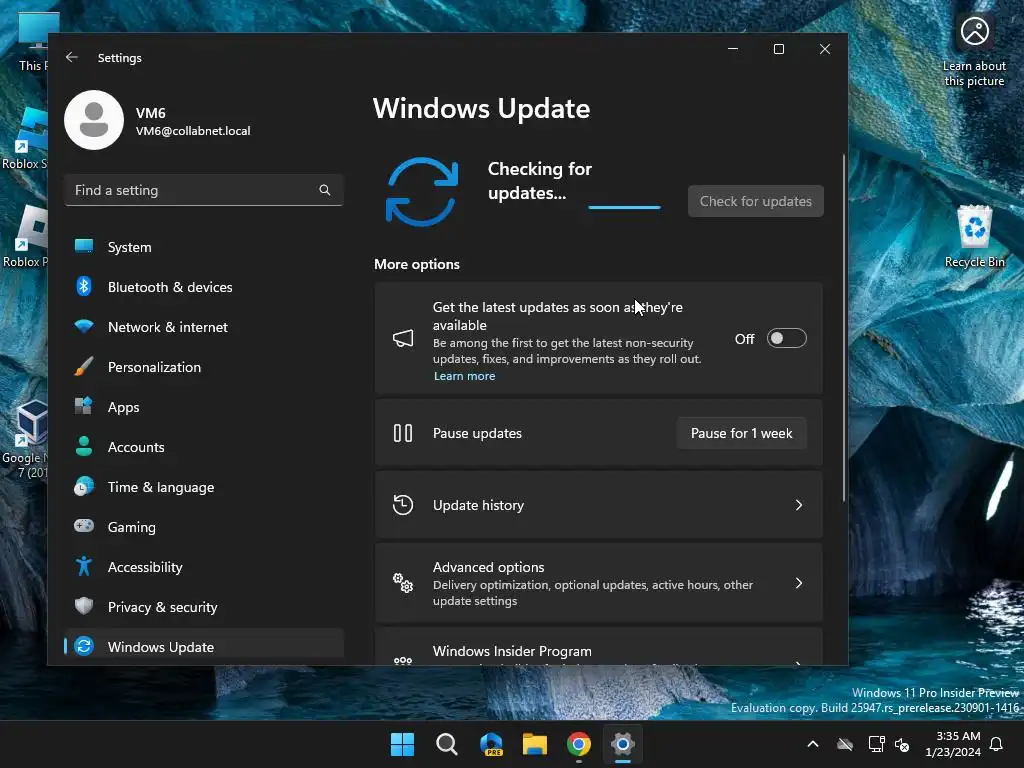
Task: Click the More options heading
Action: (417, 264)
